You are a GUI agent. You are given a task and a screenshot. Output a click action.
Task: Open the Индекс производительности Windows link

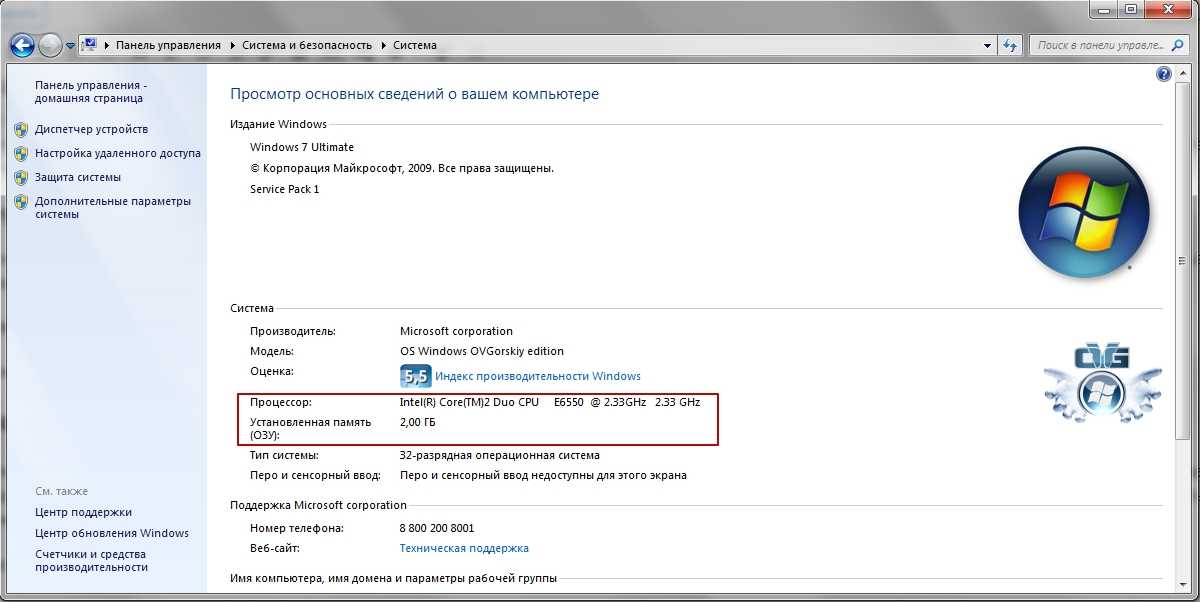537,376
